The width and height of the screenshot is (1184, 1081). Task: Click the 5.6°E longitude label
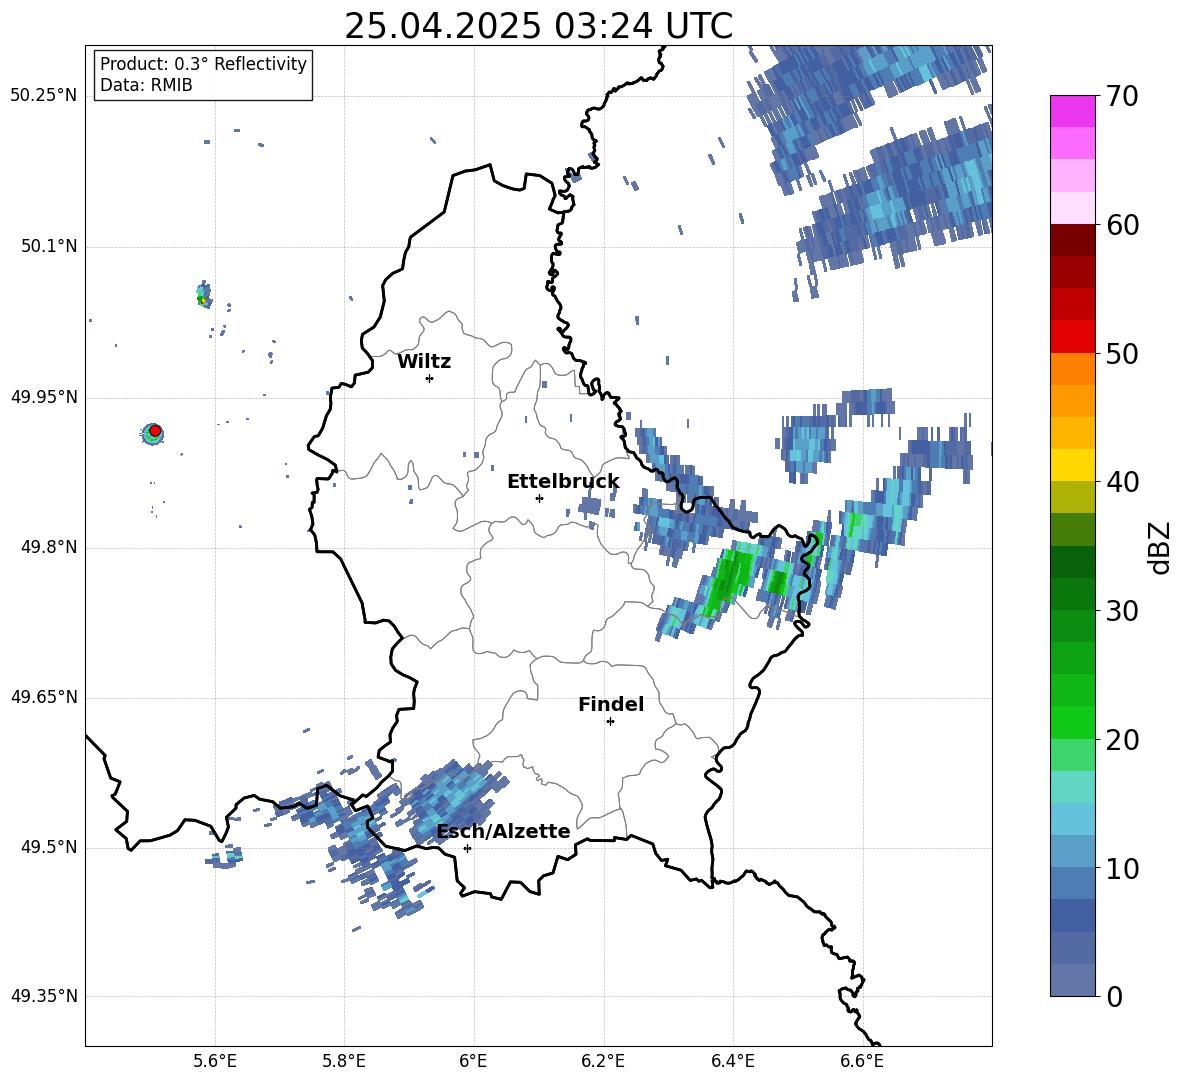215,1061
